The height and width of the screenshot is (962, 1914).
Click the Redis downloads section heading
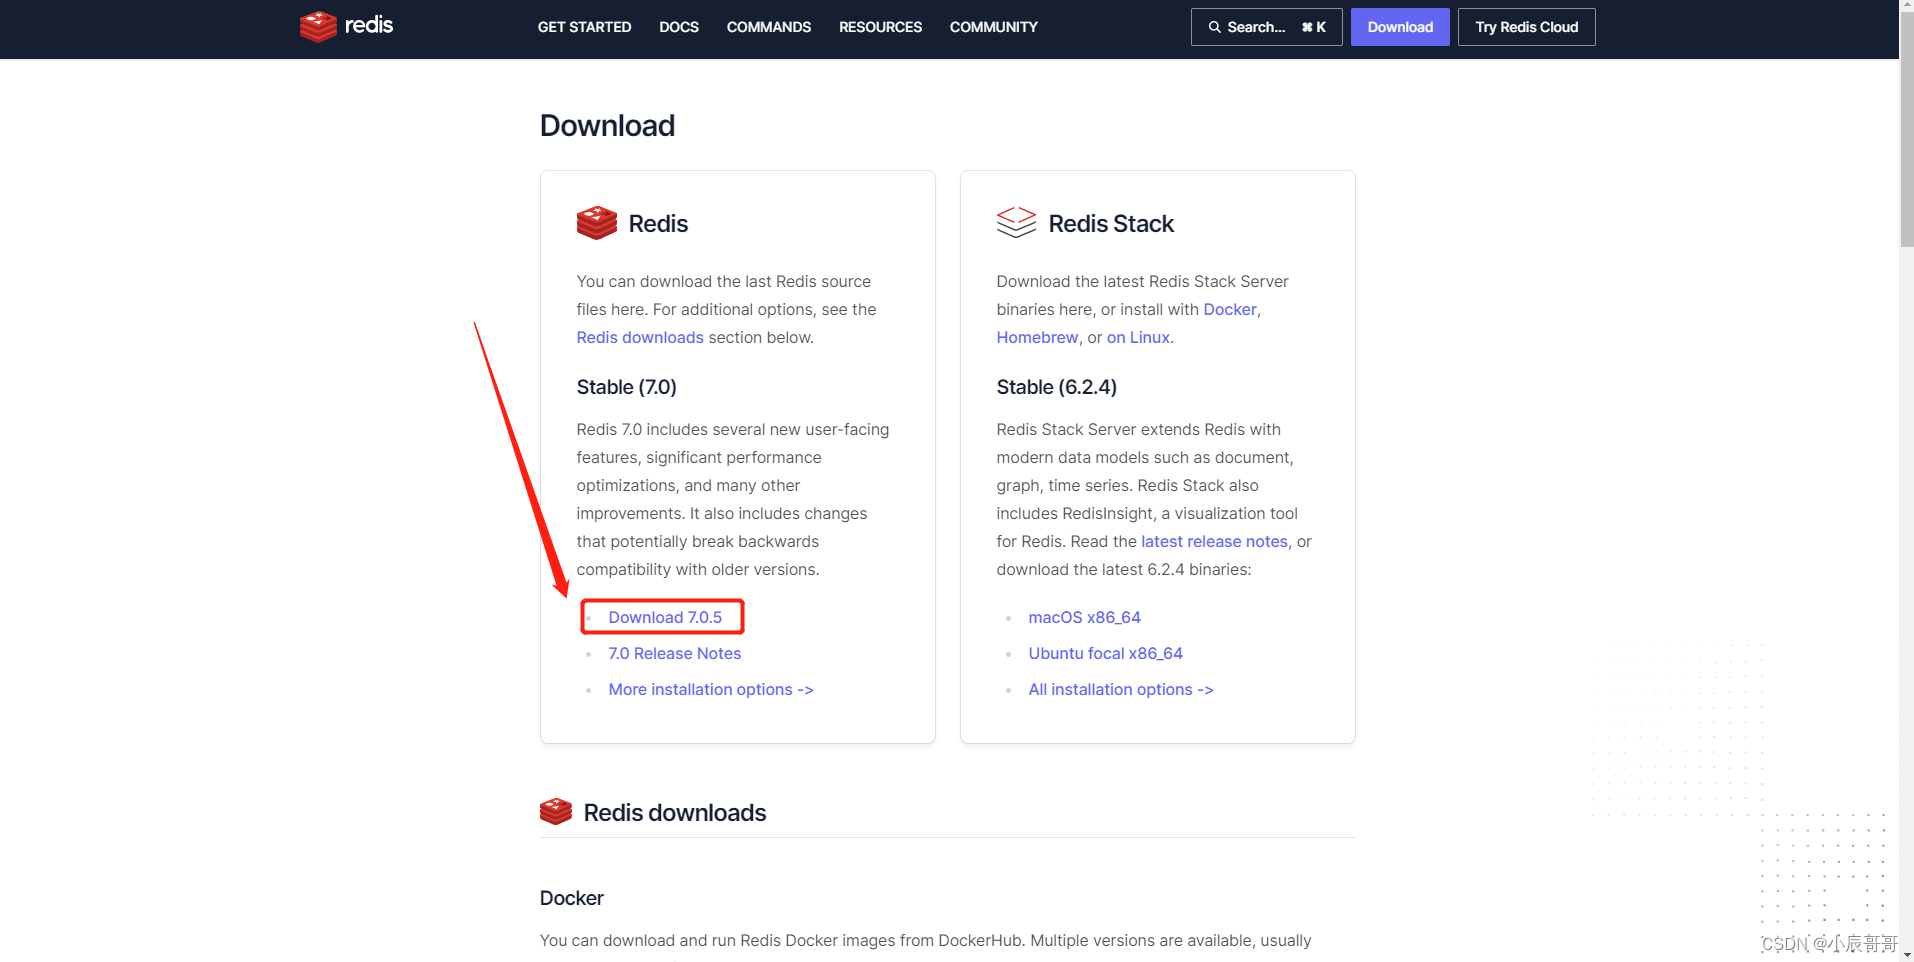675,812
